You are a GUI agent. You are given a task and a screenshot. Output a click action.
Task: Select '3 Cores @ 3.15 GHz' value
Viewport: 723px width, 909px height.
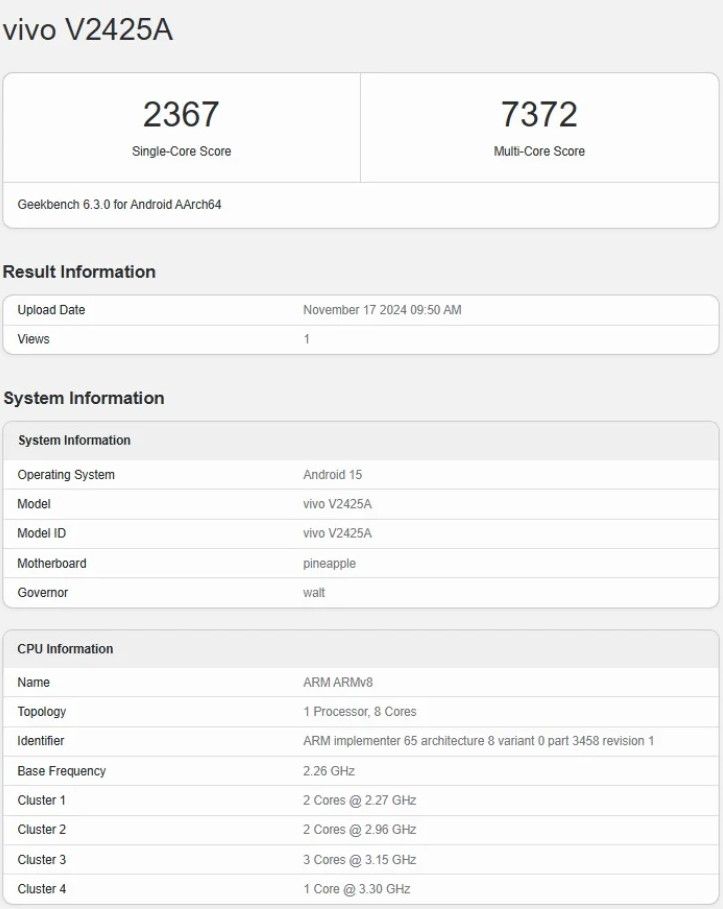click(x=359, y=860)
